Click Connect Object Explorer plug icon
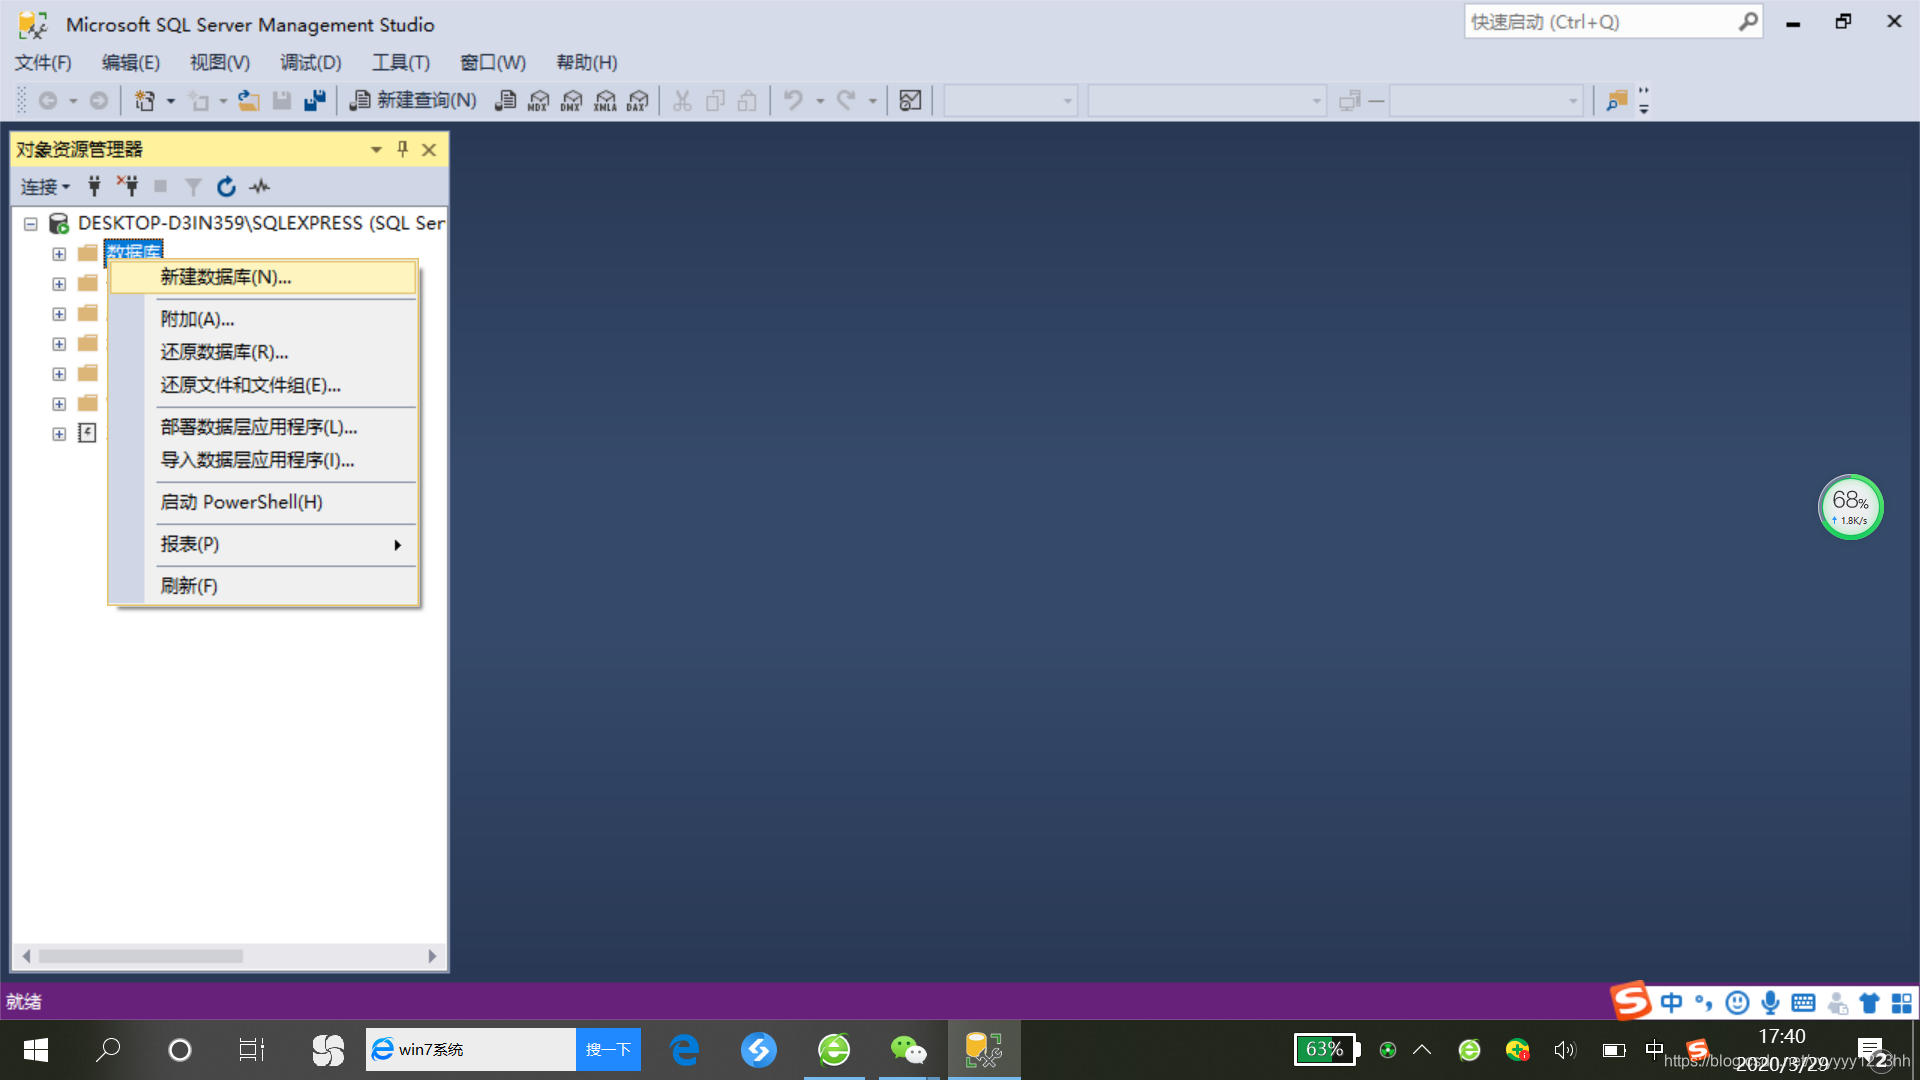Image resolution: width=1920 pixels, height=1080 pixels. click(94, 186)
